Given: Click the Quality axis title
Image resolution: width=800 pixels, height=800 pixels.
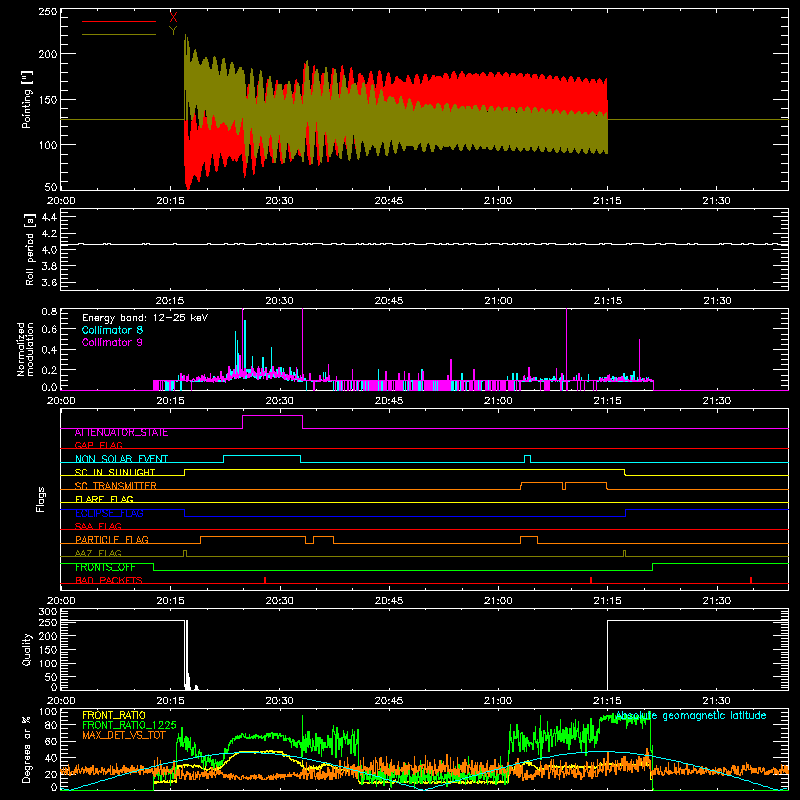Looking at the screenshot, I should pos(27,649).
